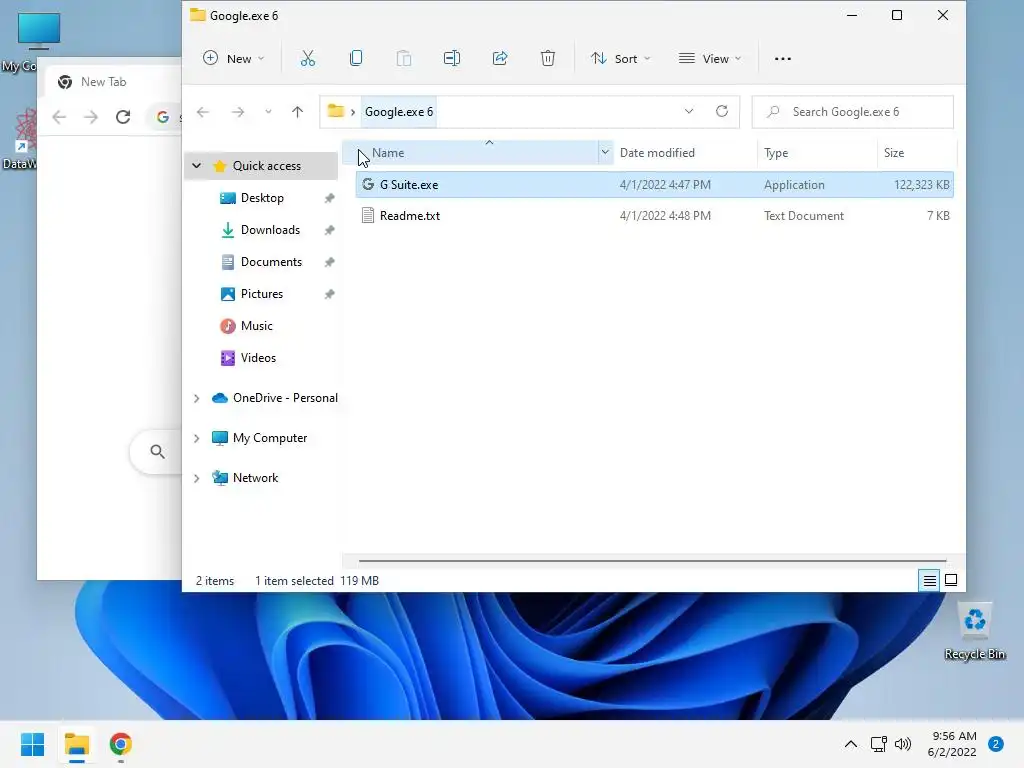
Task: Sort by the Name column header
Action: (388, 153)
